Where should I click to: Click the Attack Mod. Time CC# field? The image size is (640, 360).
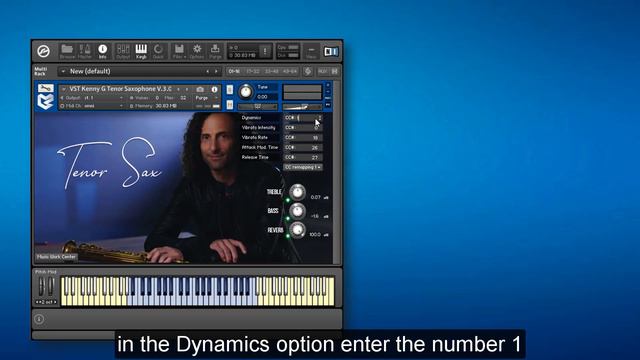303,147
